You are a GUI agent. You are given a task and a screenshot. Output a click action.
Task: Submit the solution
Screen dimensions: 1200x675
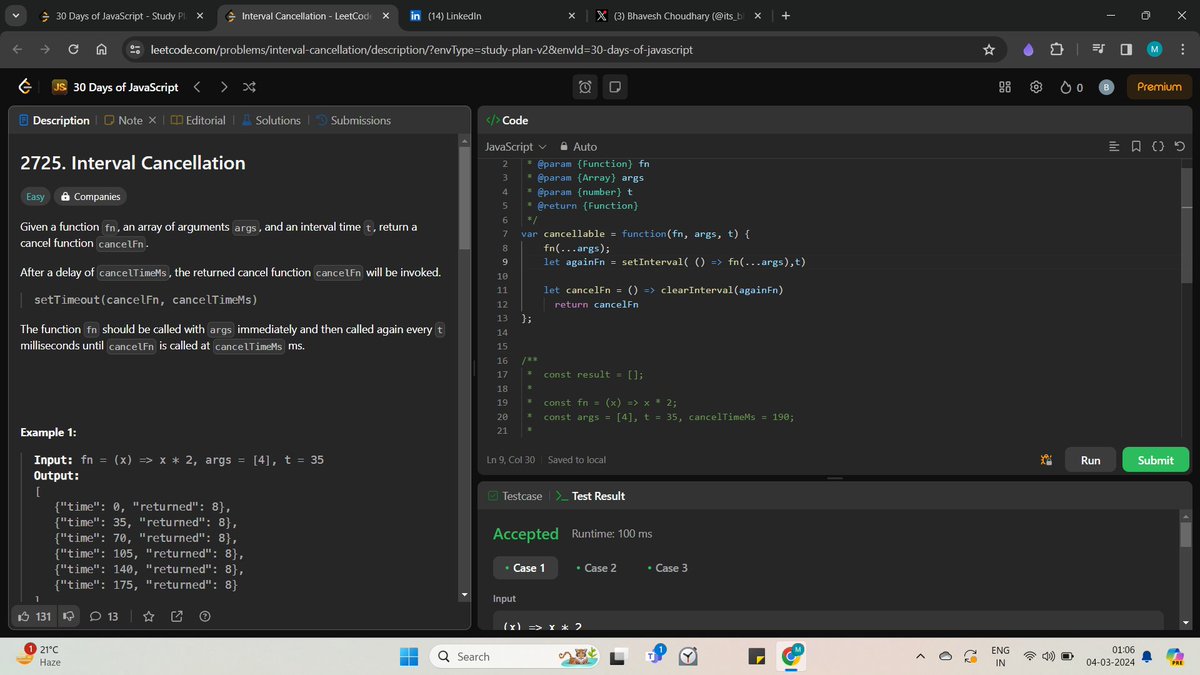(x=1155, y=459)
